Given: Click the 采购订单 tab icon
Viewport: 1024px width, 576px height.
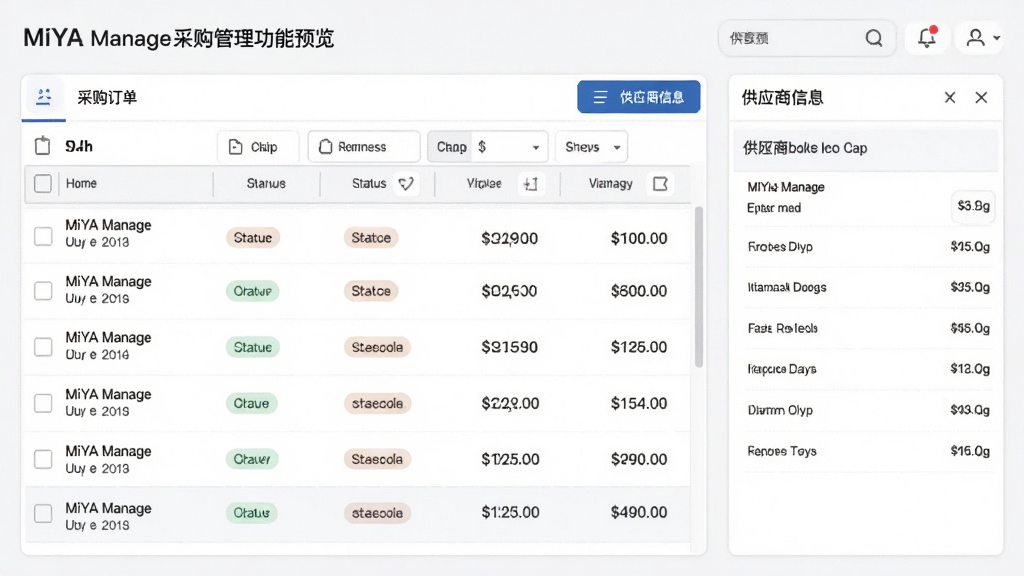Looking at the screenshot, I should [44, 97].
